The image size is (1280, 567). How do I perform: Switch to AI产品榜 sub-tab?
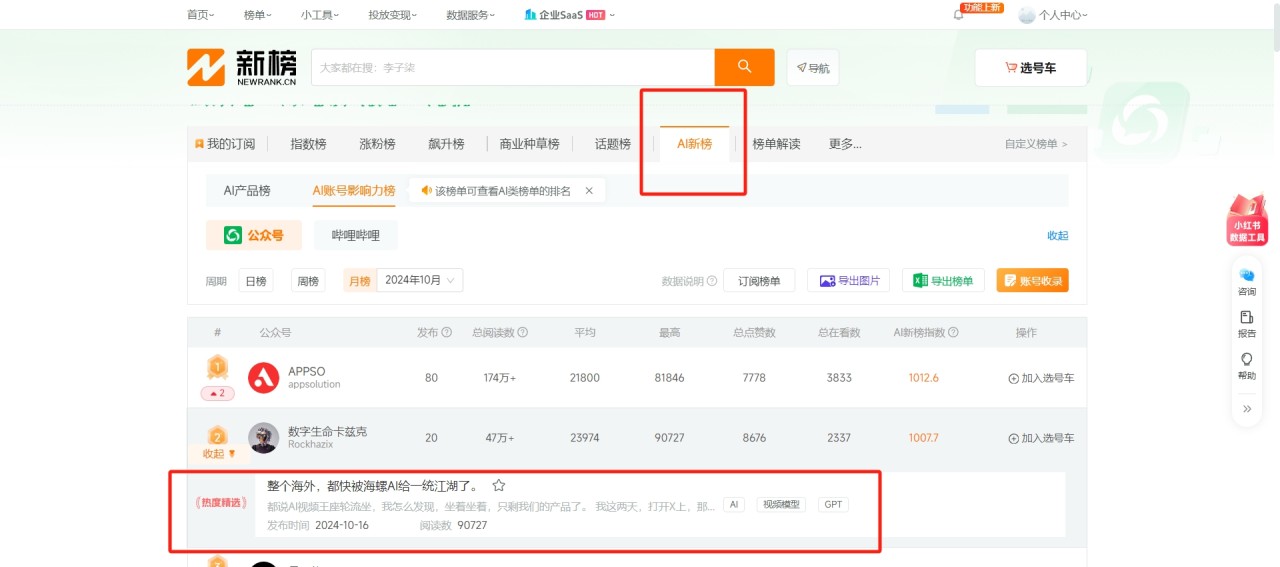pyautogui.click(x=247, y=190)
